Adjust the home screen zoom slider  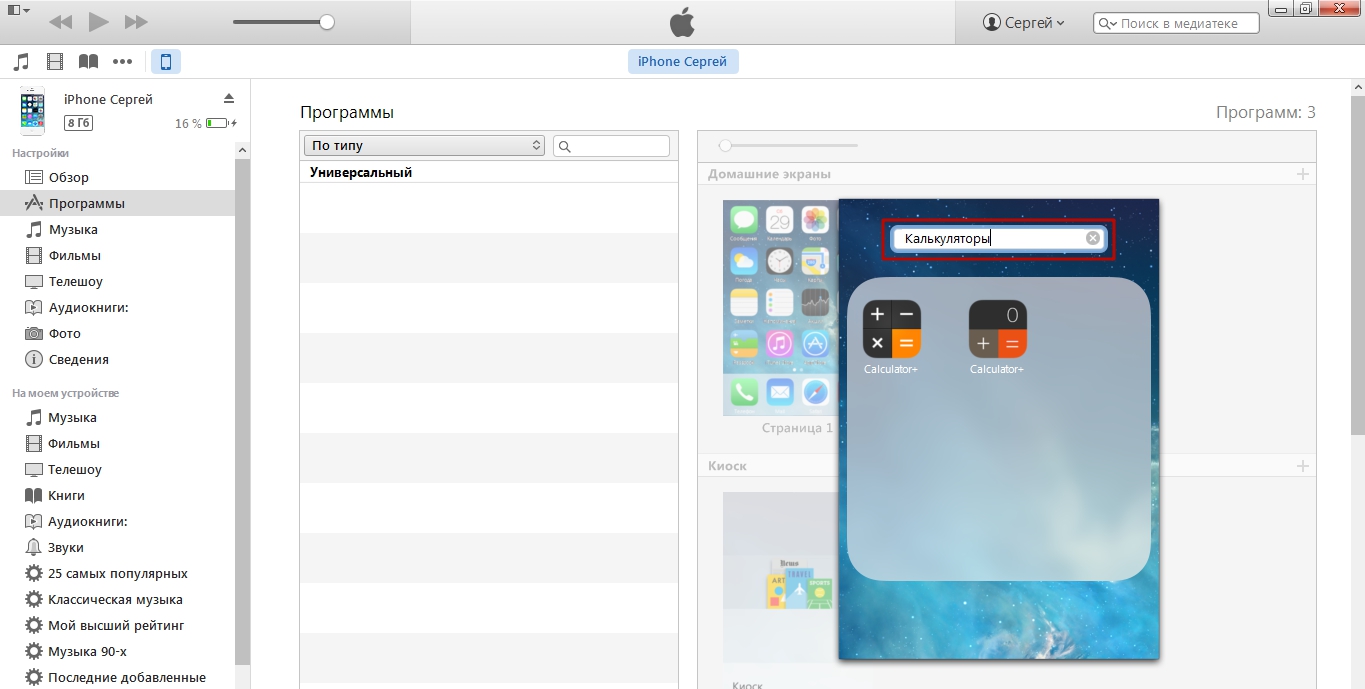tap(726, 145)
